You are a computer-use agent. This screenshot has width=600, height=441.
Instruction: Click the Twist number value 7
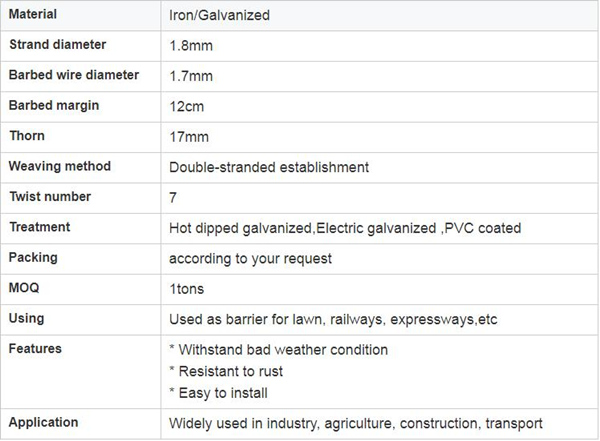coord(173,198)
